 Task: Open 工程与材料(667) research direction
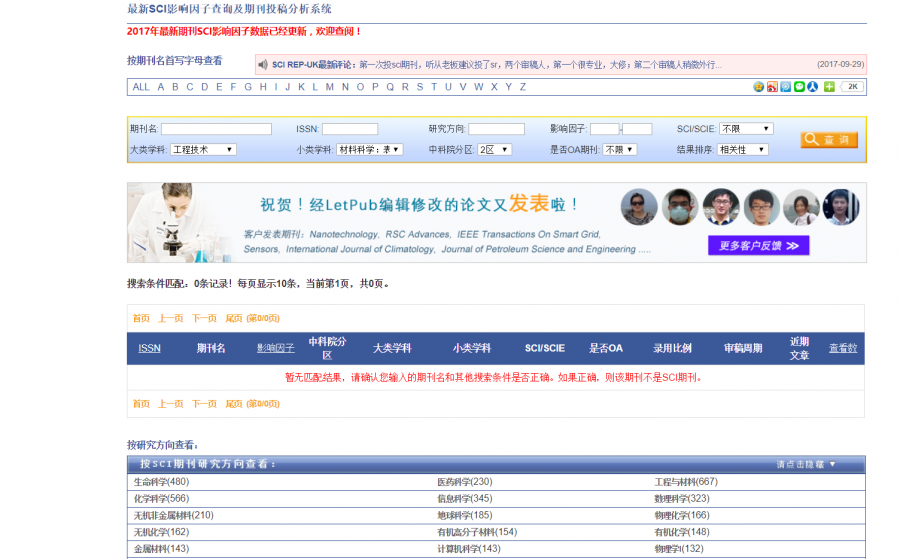click(686, 482)
